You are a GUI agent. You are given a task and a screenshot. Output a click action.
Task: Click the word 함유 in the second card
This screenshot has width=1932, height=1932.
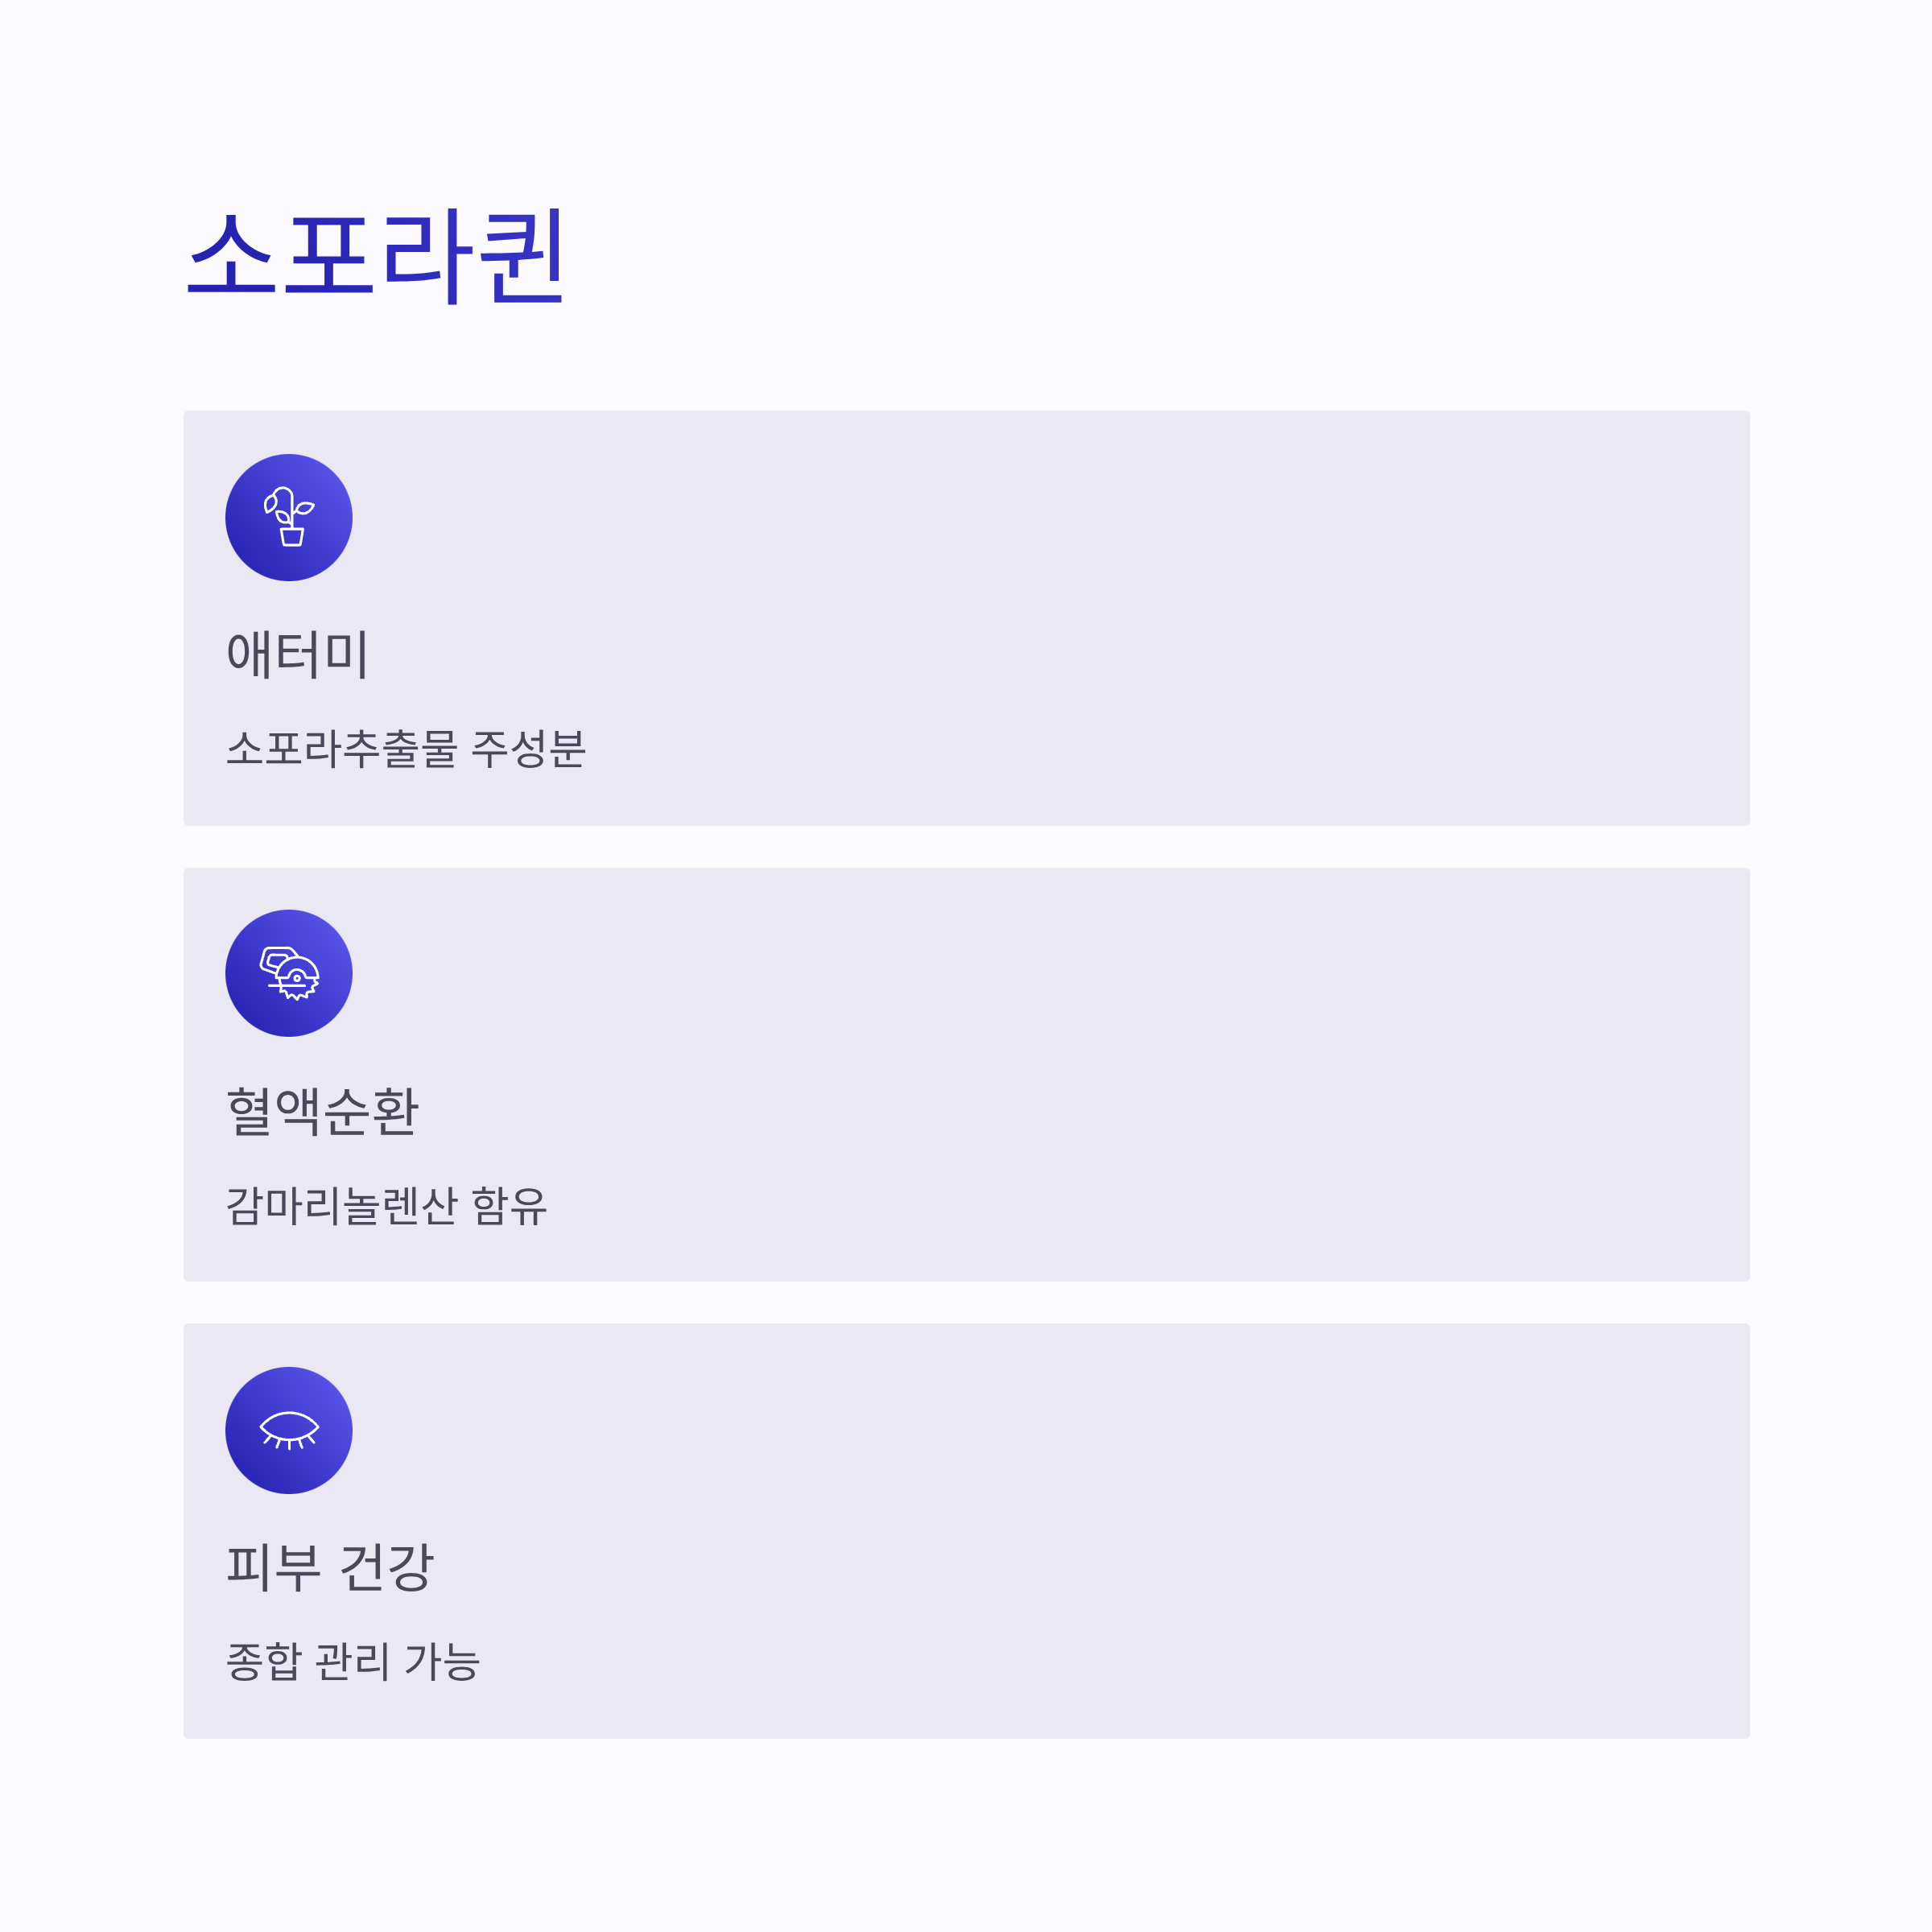510,1205
